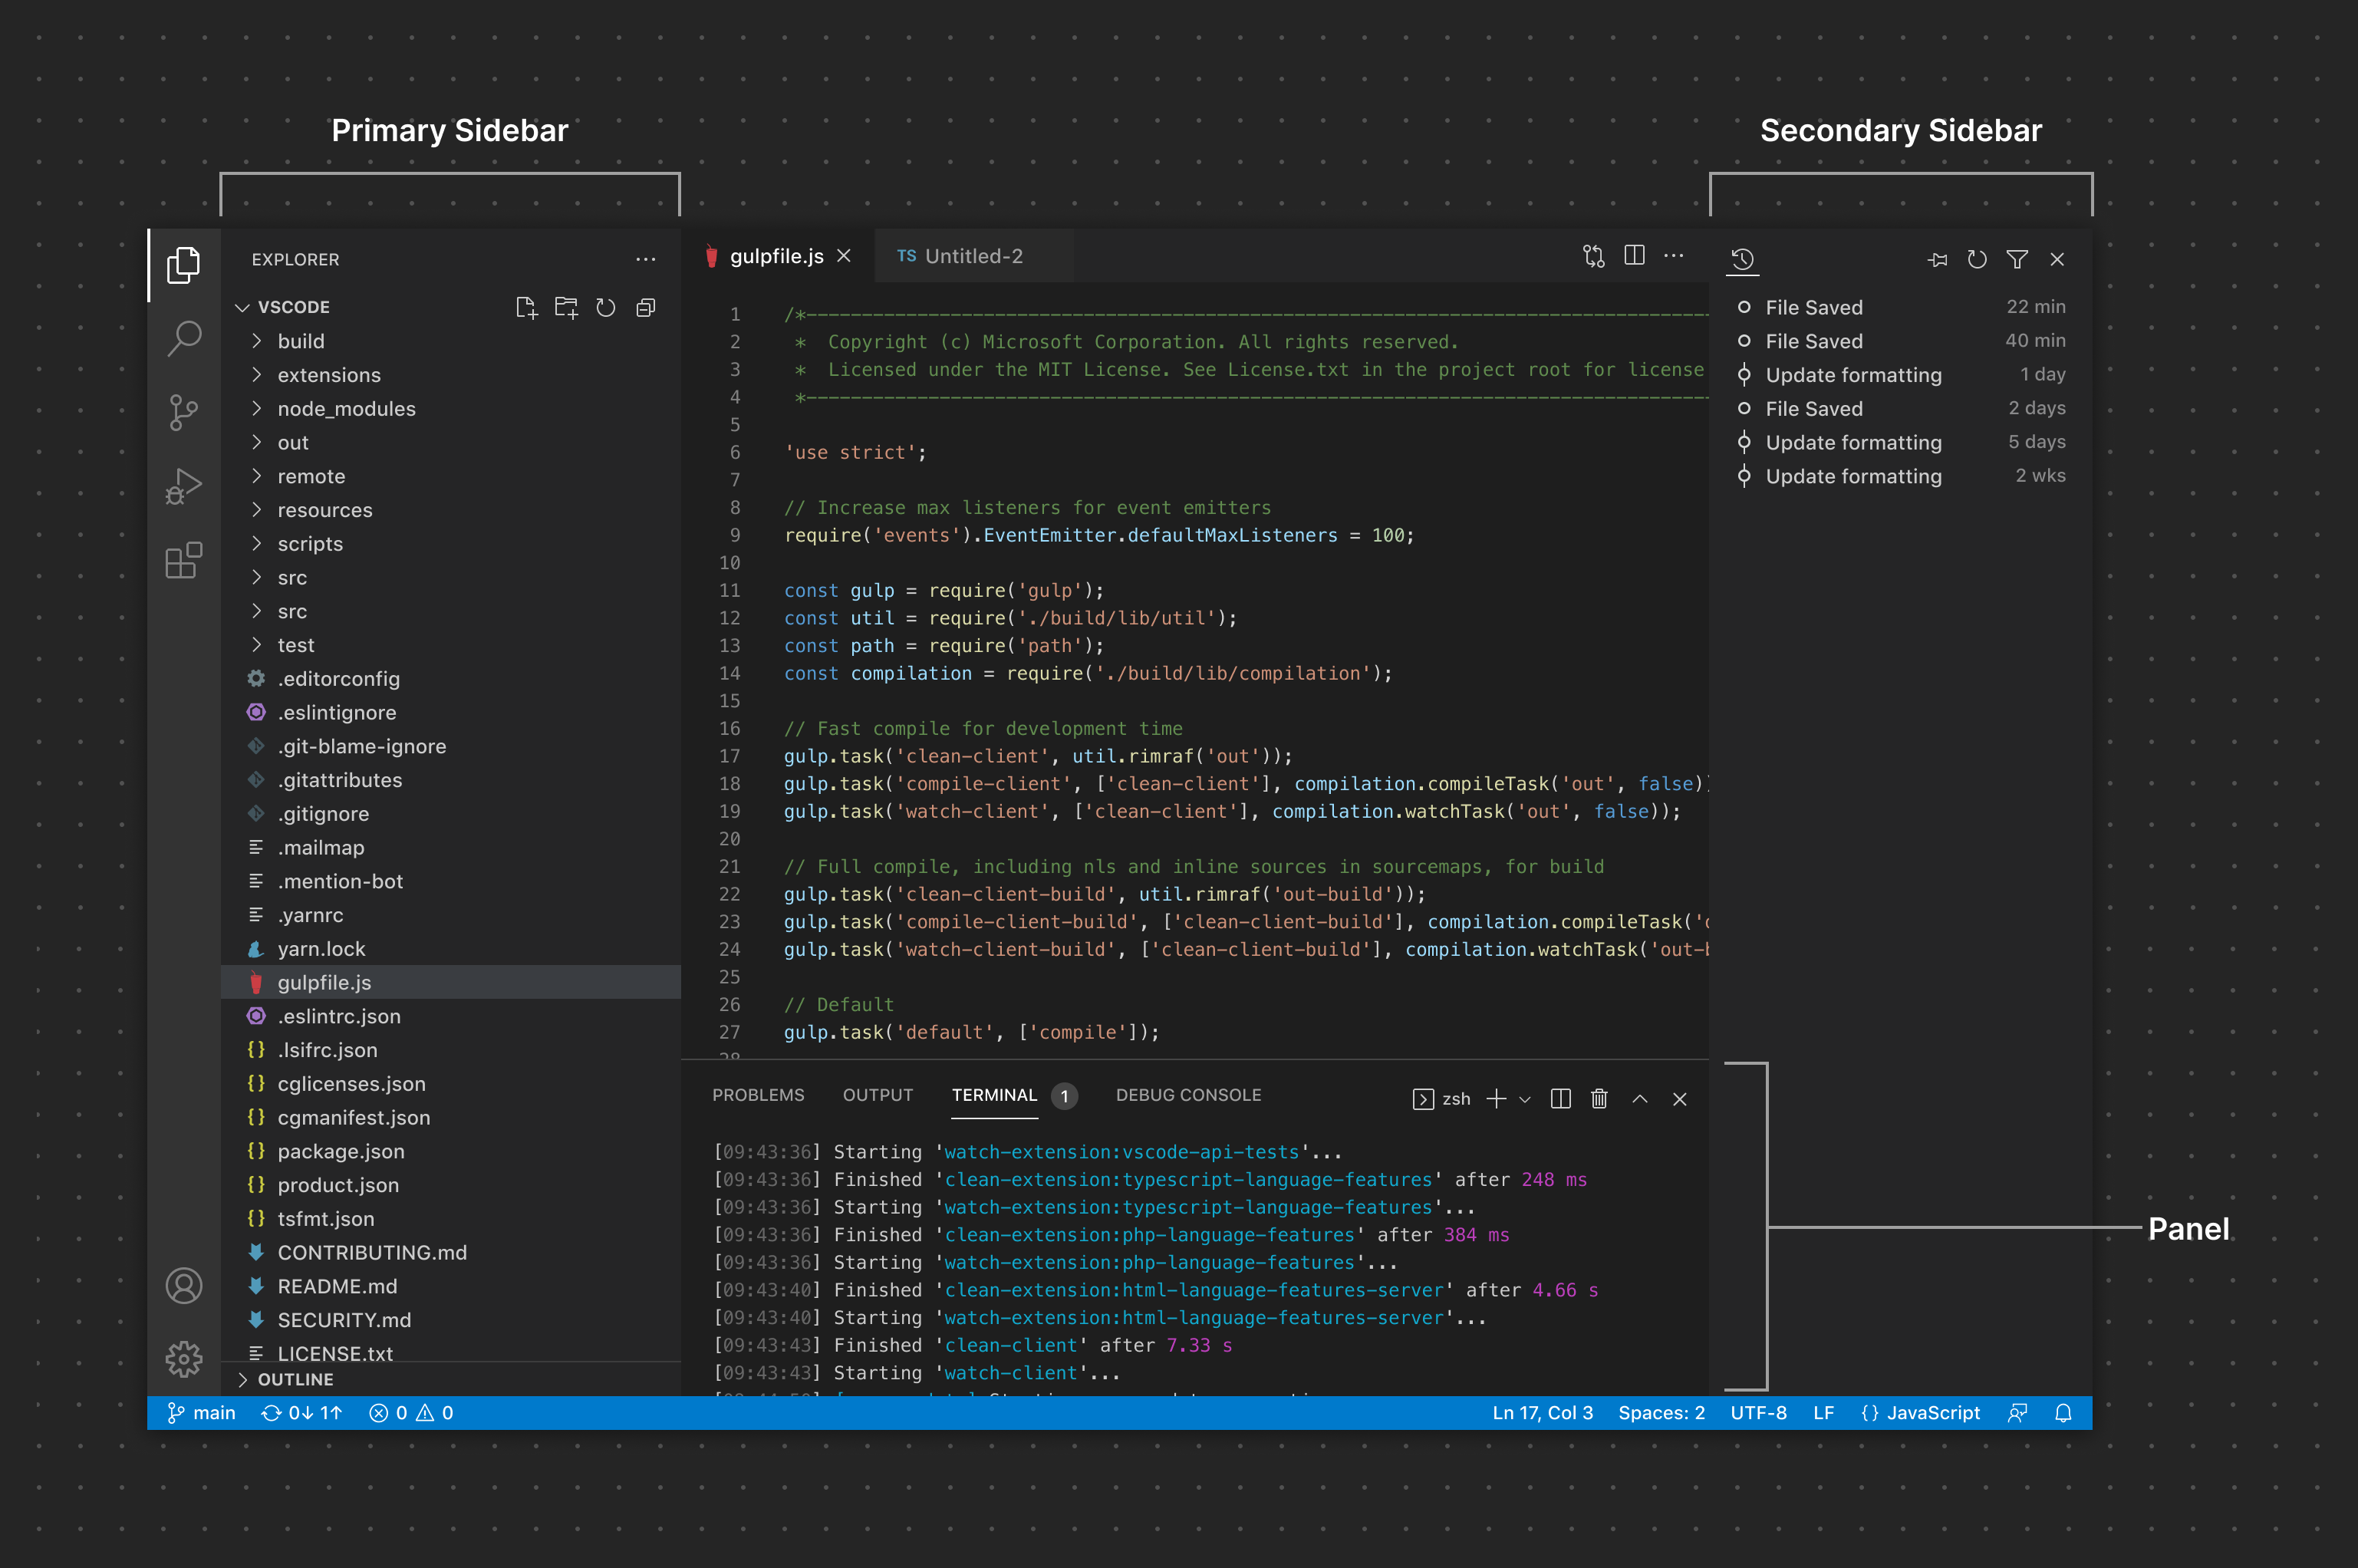
Task: Expand the extensions folder
Action: [x=328, y=375]
